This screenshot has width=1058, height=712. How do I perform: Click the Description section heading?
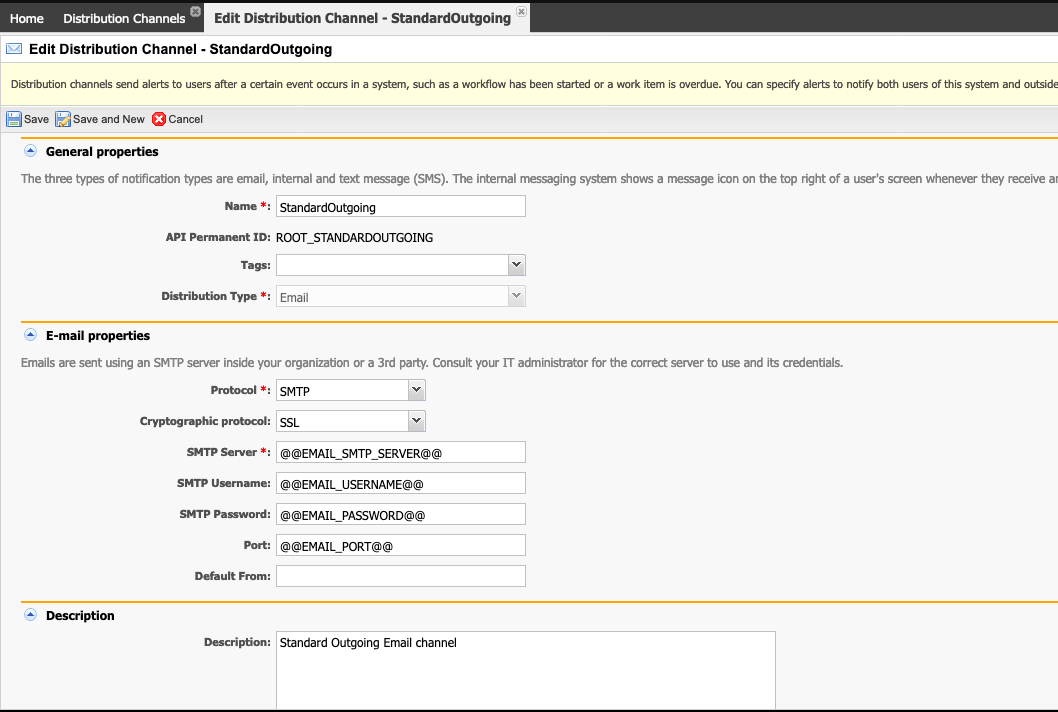coord(80,615)
